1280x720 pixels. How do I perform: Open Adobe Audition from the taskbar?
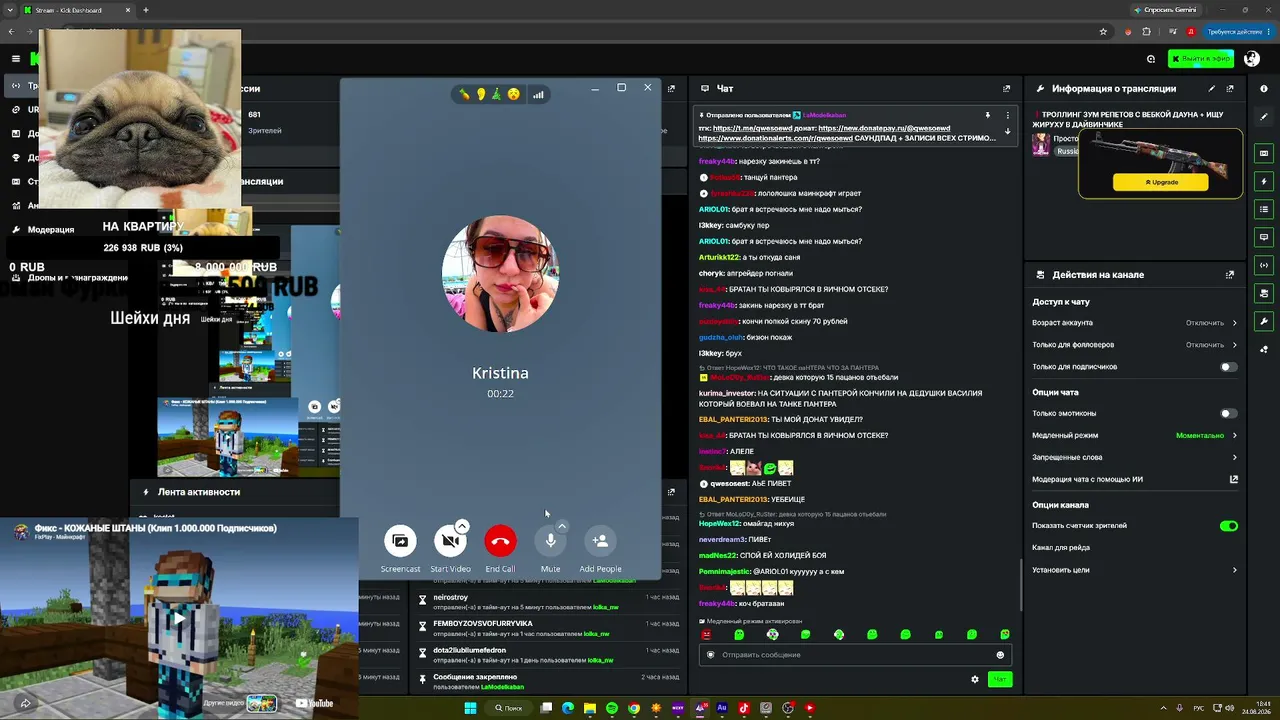coord(722,708)
